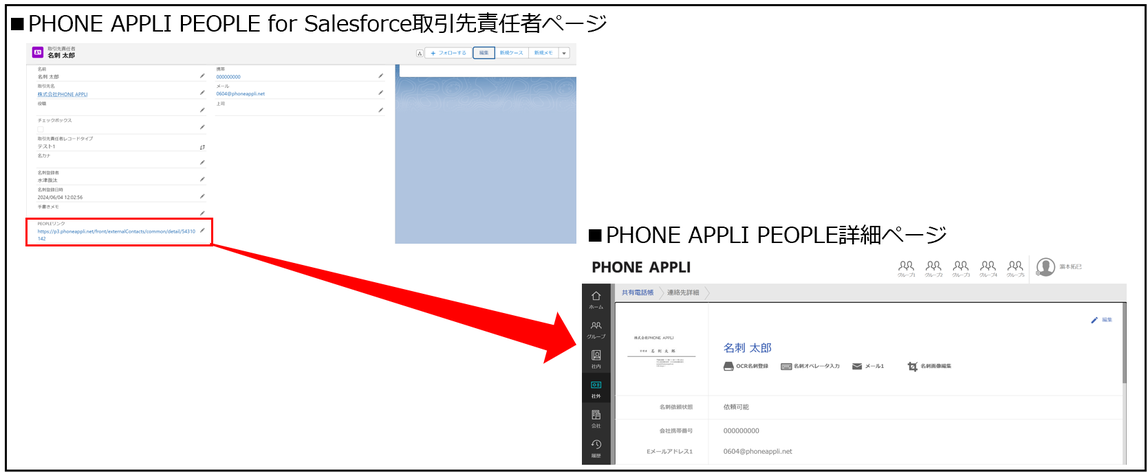Viewport: 1148px width, 473px height.
Task: Edit the 役職 field via pencil icon
Action: pos(202,110)
